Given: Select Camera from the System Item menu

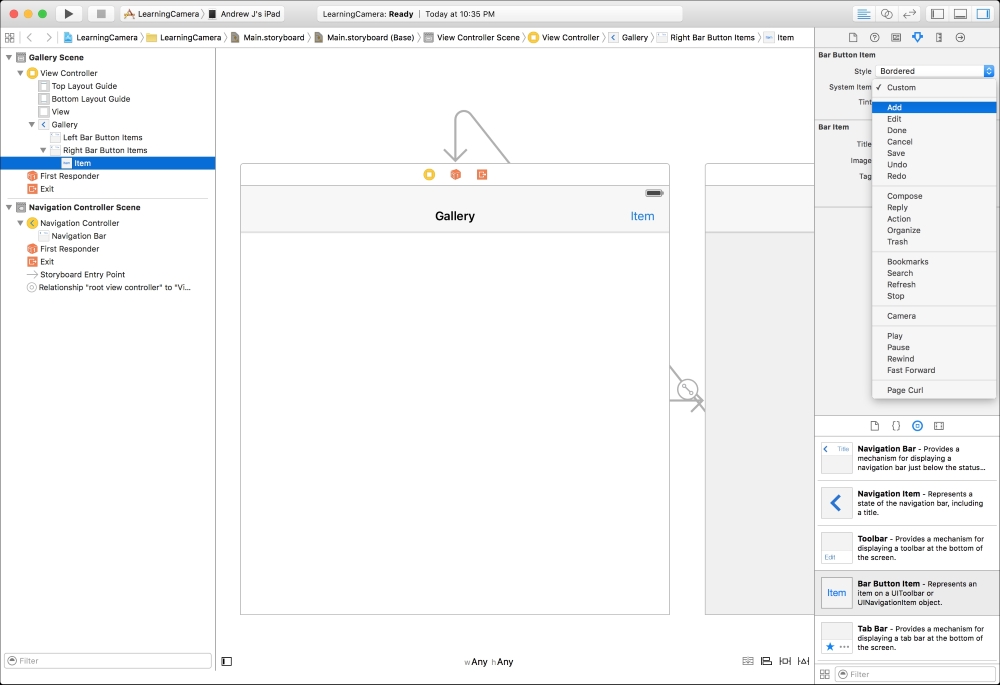Looking at the screenshot, I should (x=900, y=315).
